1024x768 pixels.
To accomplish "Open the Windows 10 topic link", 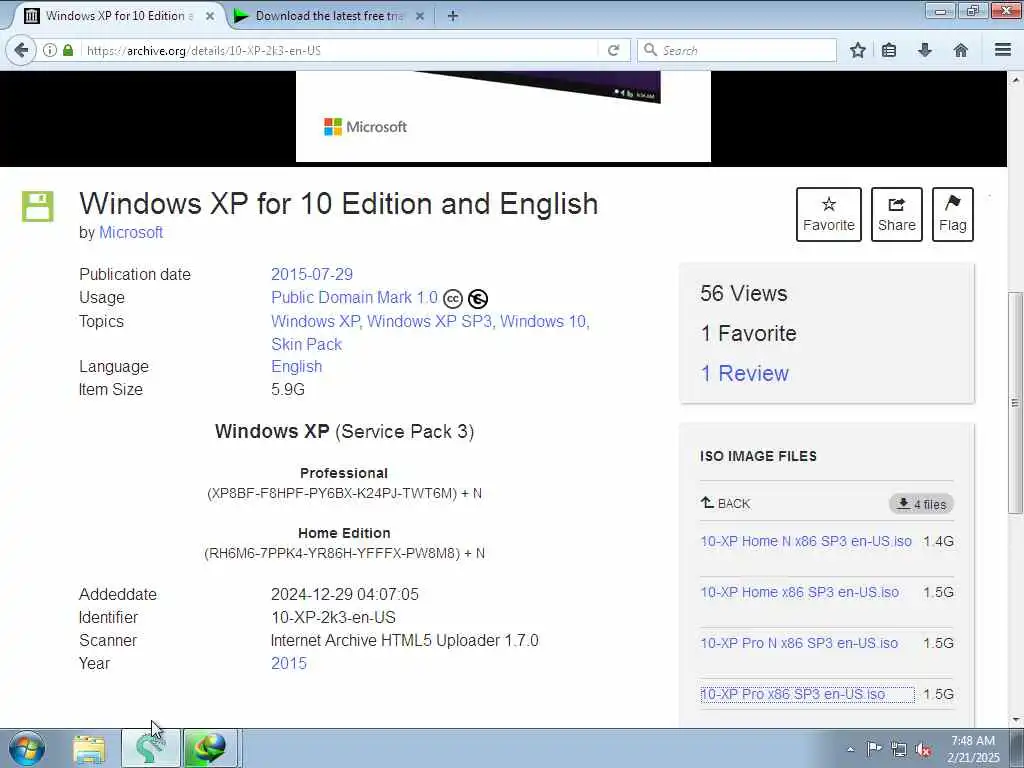I will coord(543,321).
